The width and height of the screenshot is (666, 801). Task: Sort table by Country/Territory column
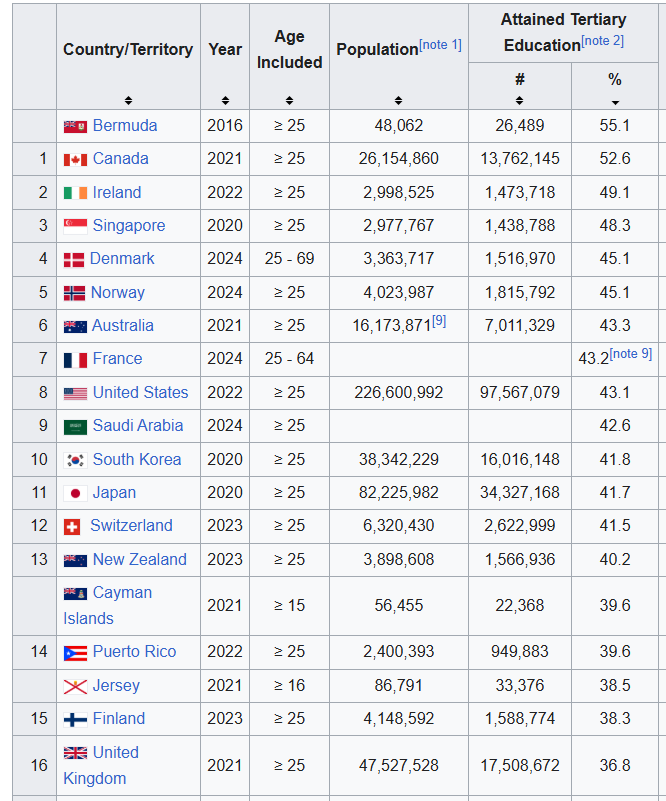pos(128,100)
